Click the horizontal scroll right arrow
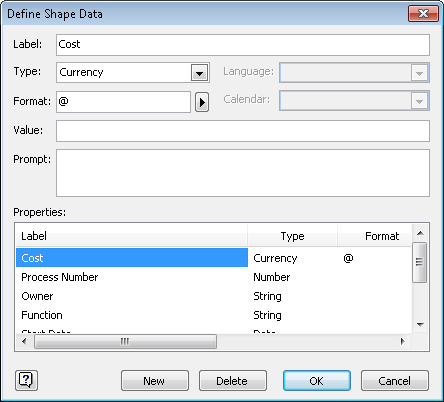This screenshot has width=444, height=402. pos(403,341)
